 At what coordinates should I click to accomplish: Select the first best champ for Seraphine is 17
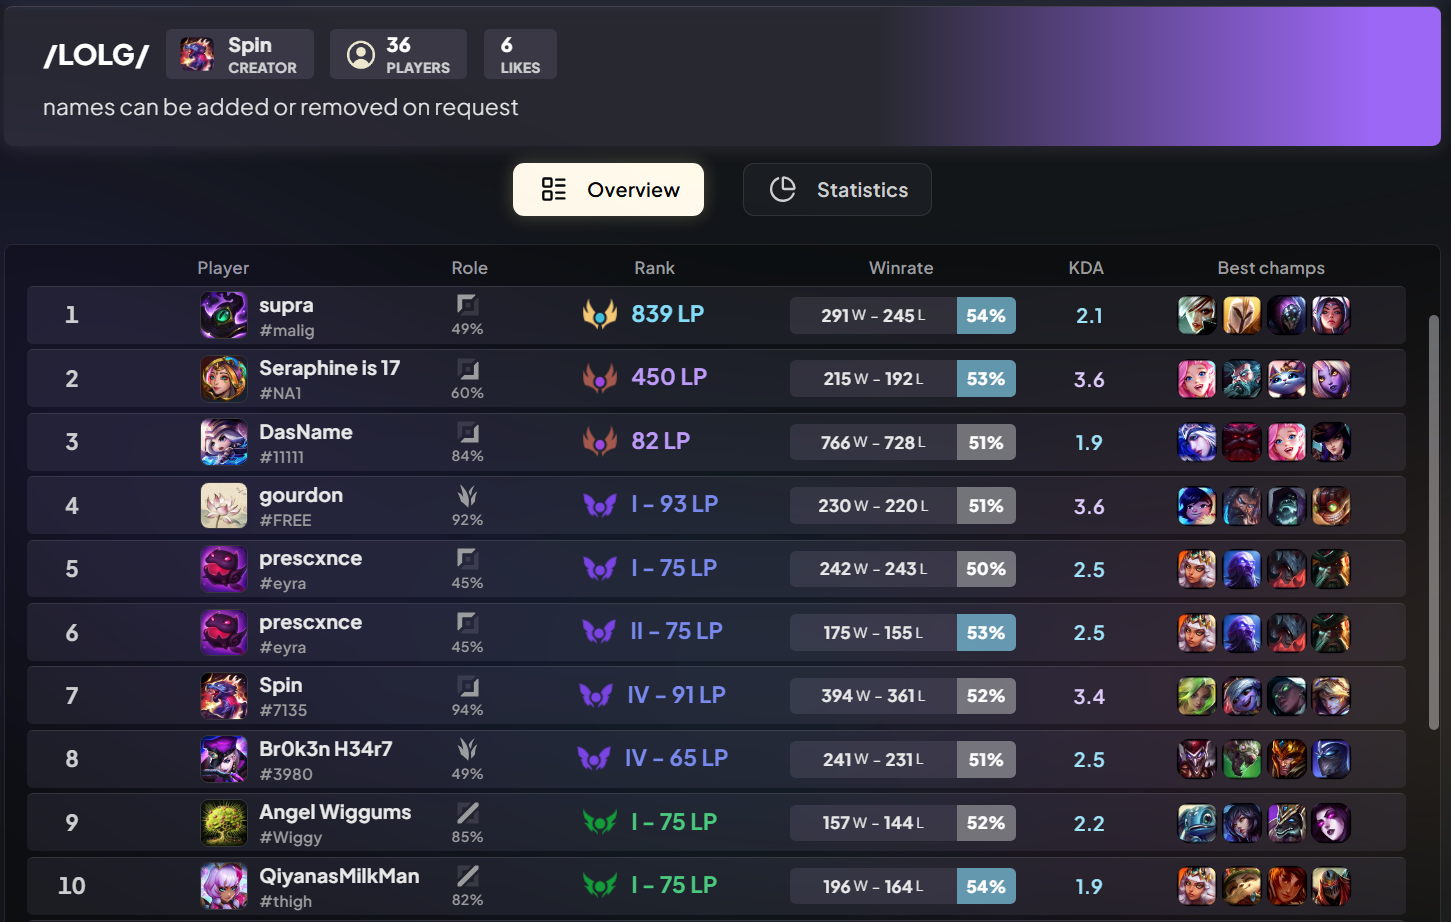tap(1197, 379)
